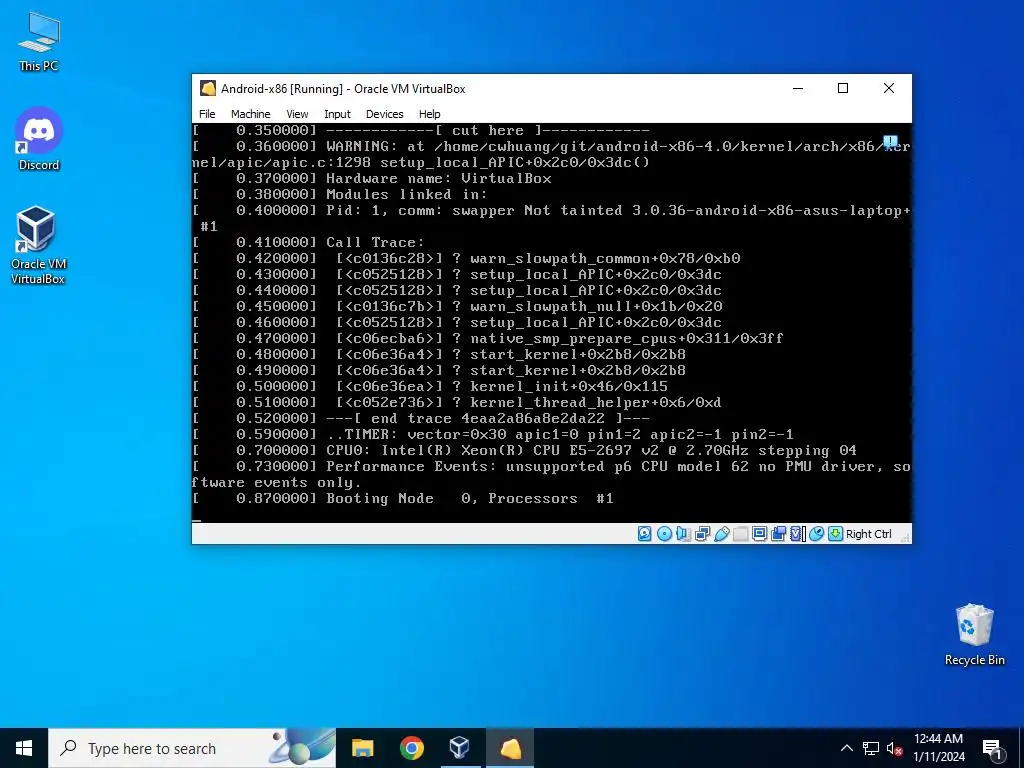The width and height of the screenshot is (1024, 768).
Task: Click the 'Hardware name: VirtualBox' console line
Action: [x=372, y=178]
